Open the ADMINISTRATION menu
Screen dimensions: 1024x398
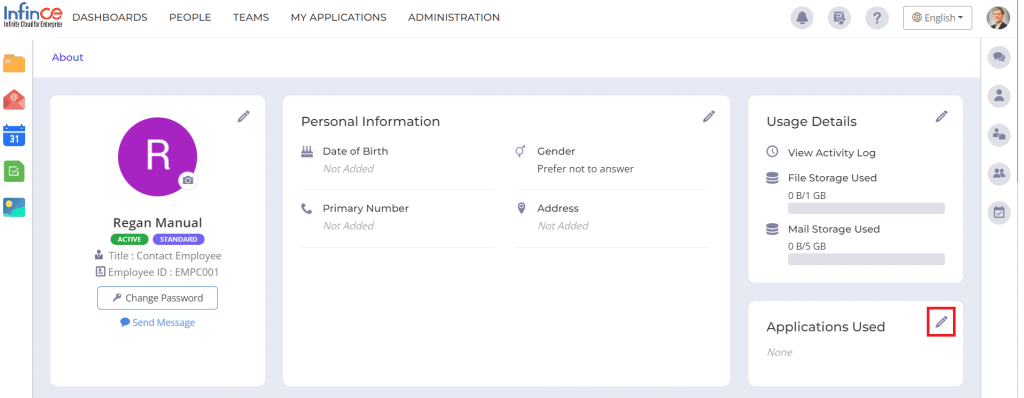454,18
